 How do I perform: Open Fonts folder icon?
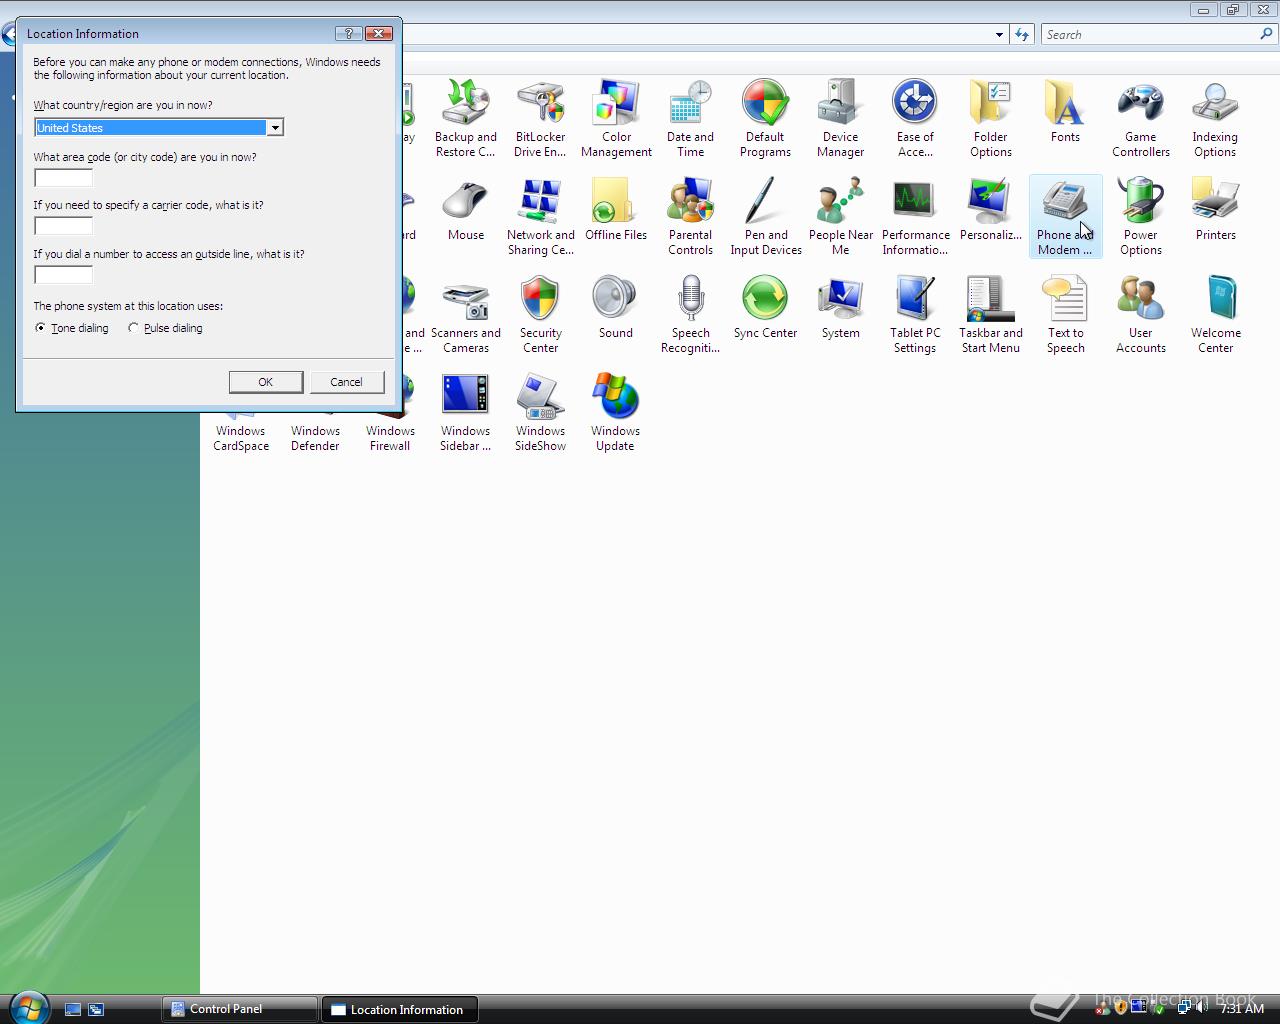pyautogui.click(x=1065, y=111)
